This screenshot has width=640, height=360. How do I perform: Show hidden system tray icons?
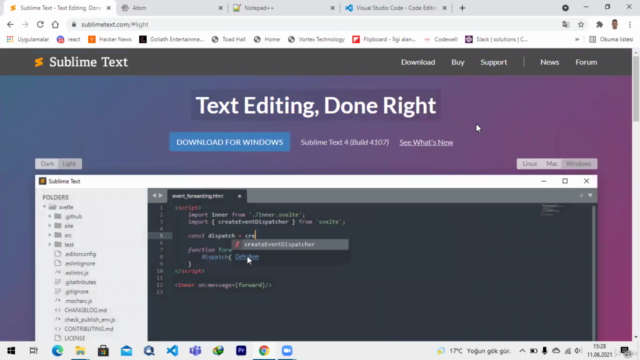[522, 351]
